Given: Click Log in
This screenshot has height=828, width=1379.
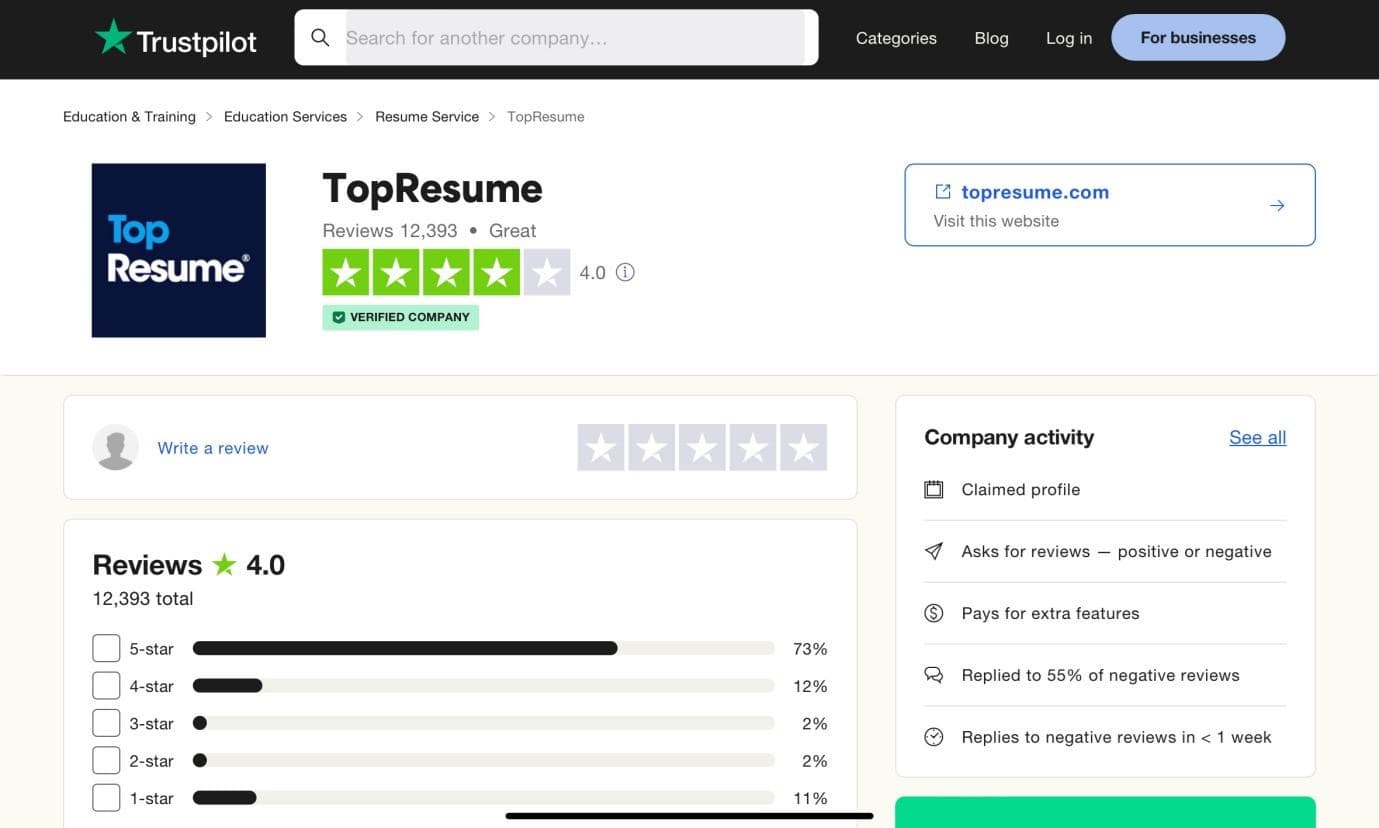Looking at the screenshot, I should (x=1069, y=38).
